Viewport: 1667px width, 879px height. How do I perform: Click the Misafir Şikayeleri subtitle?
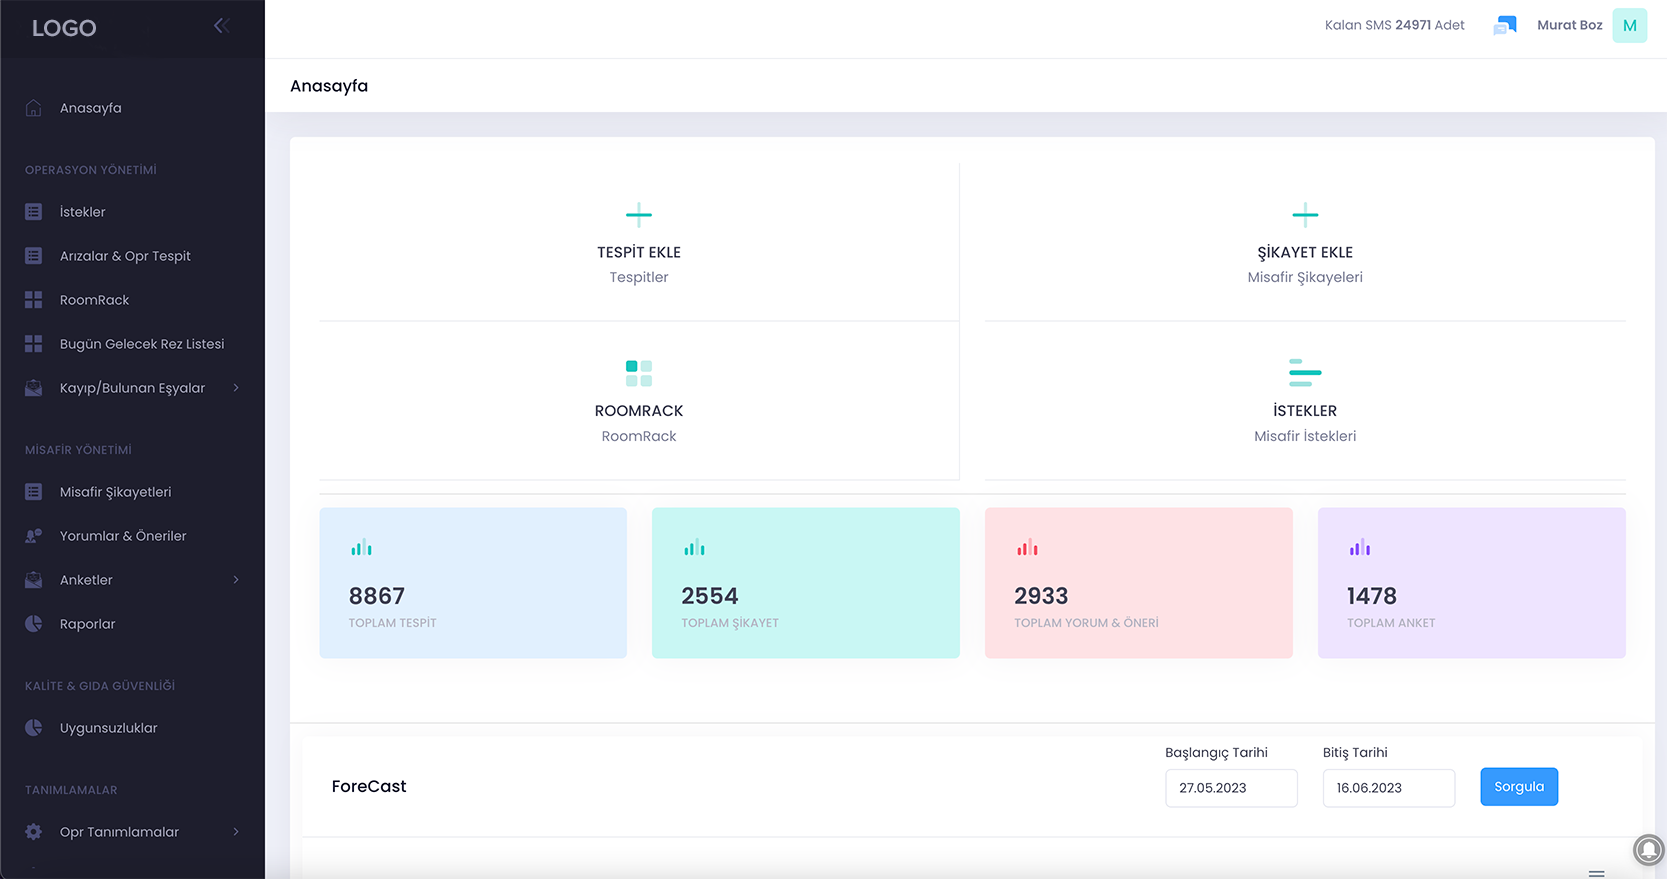[1305, 277]
